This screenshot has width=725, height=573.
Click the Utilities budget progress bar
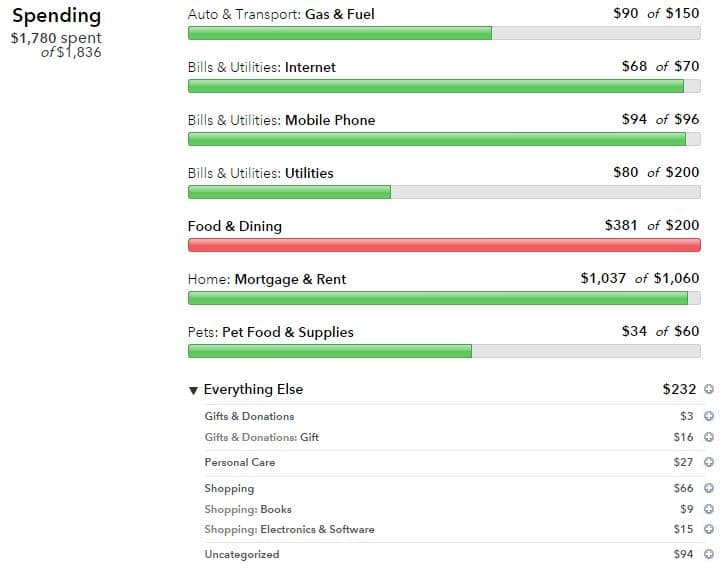point(444,192)
